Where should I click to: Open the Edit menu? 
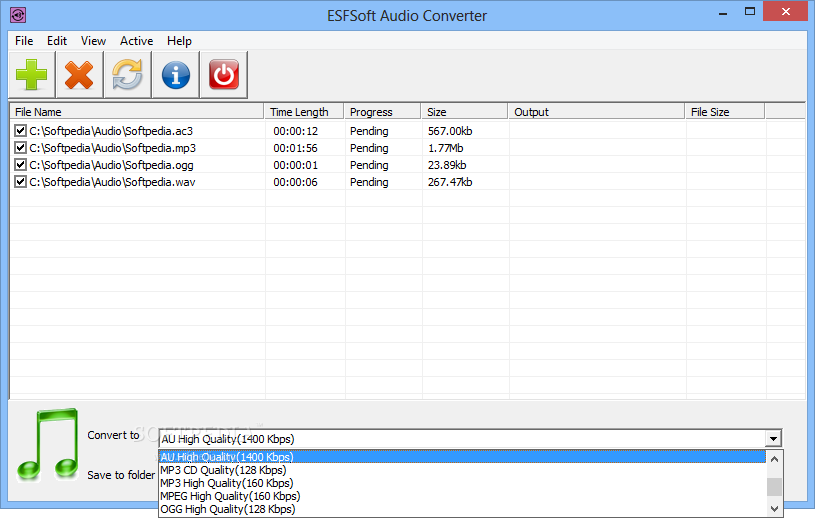57,41
